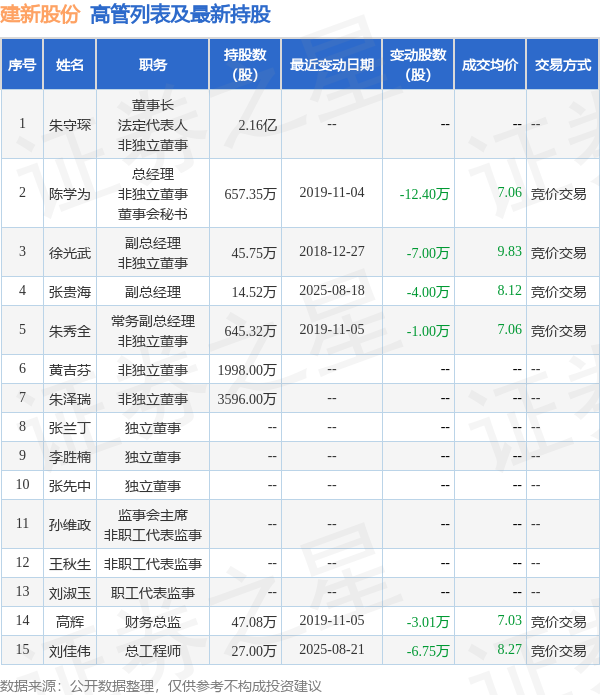Click the 监事会主席 position text
The height and width of the screenshot is (695, 600).
[x=153, y=515]
